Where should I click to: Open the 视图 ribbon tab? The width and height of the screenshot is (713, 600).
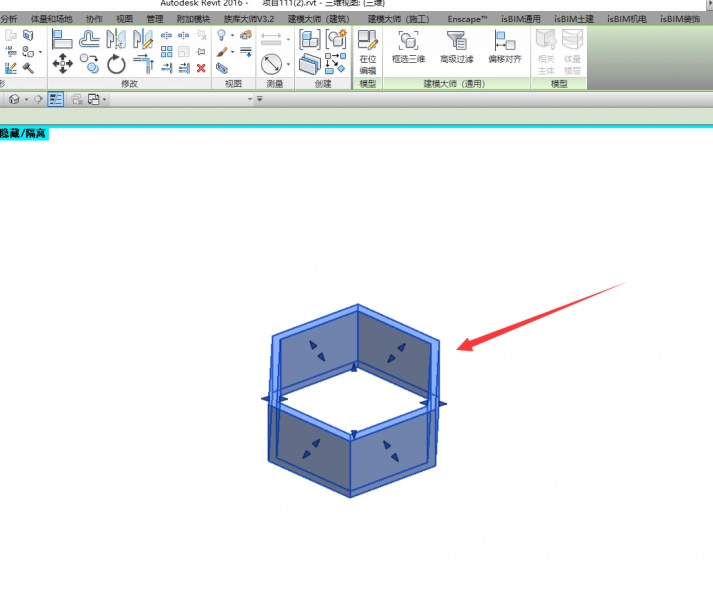tap(124, 19)
